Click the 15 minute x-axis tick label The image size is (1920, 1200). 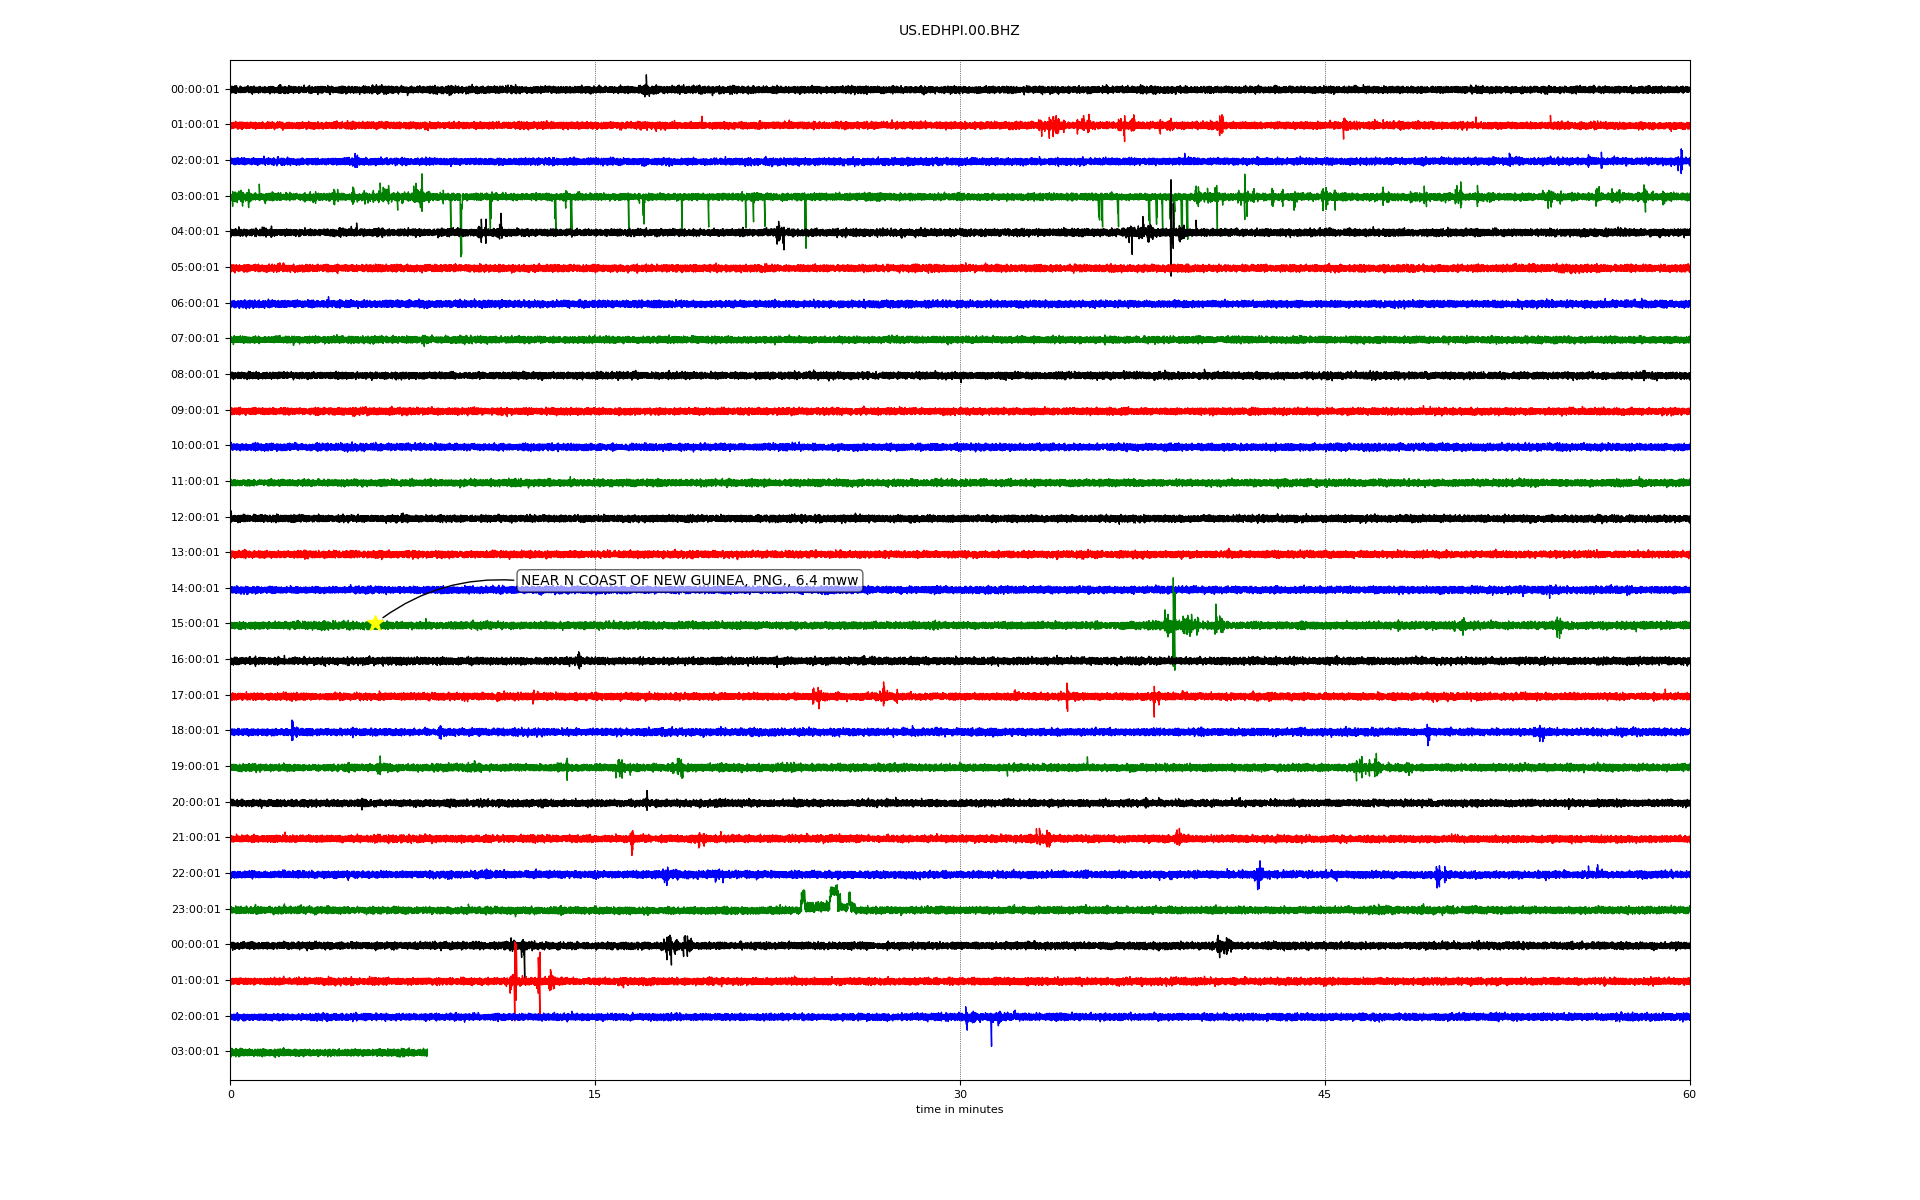coord(595,1094)
